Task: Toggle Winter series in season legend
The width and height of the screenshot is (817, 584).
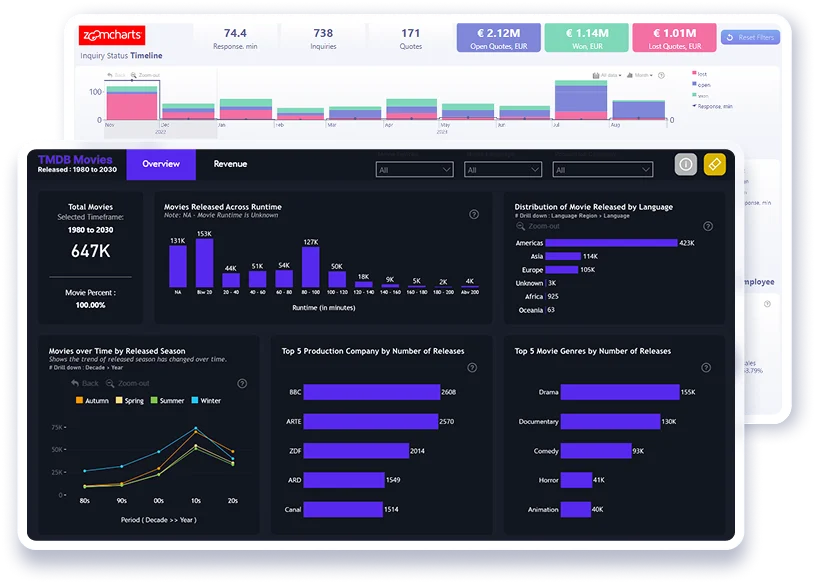Action: [x=204, y=401]
